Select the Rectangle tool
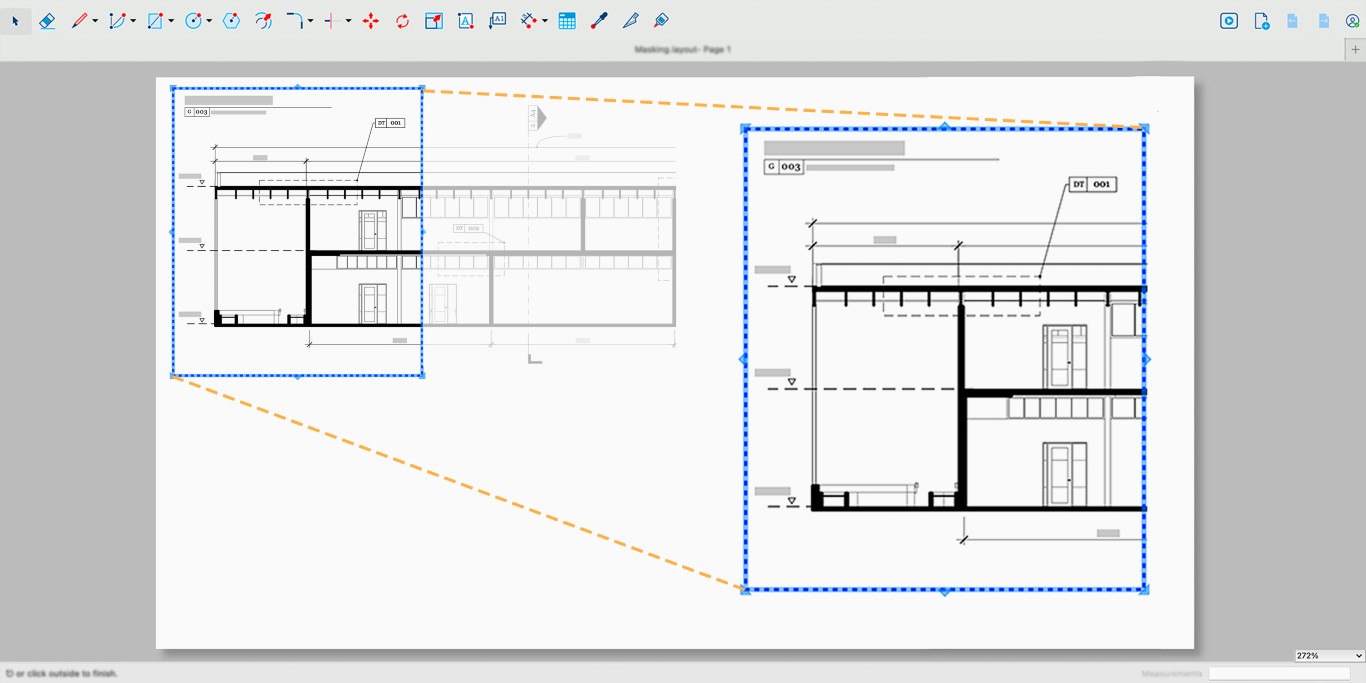 [x=155, y=21]
